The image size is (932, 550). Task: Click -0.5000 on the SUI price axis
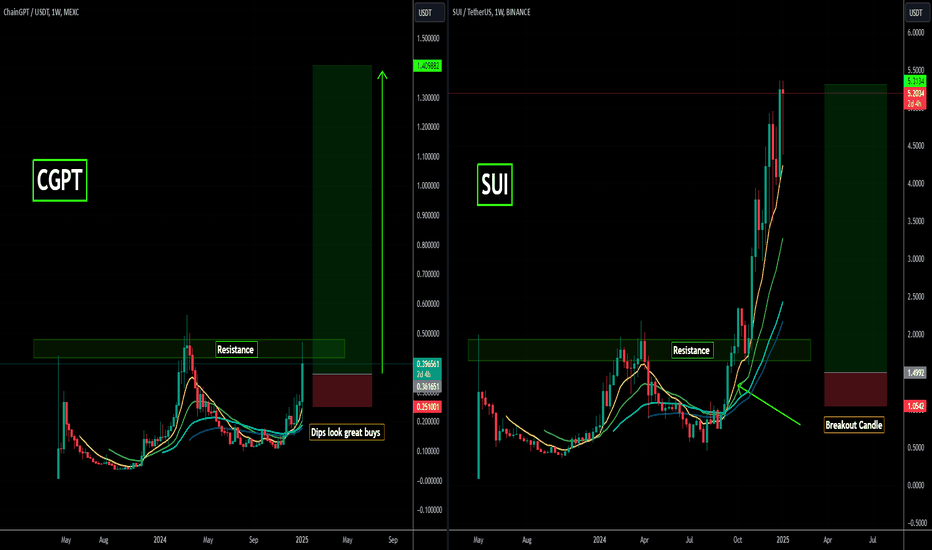point(916,523)
